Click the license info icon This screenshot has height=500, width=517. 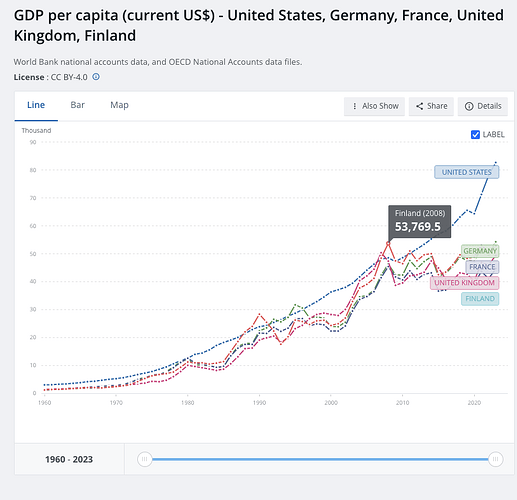(96, 77)
